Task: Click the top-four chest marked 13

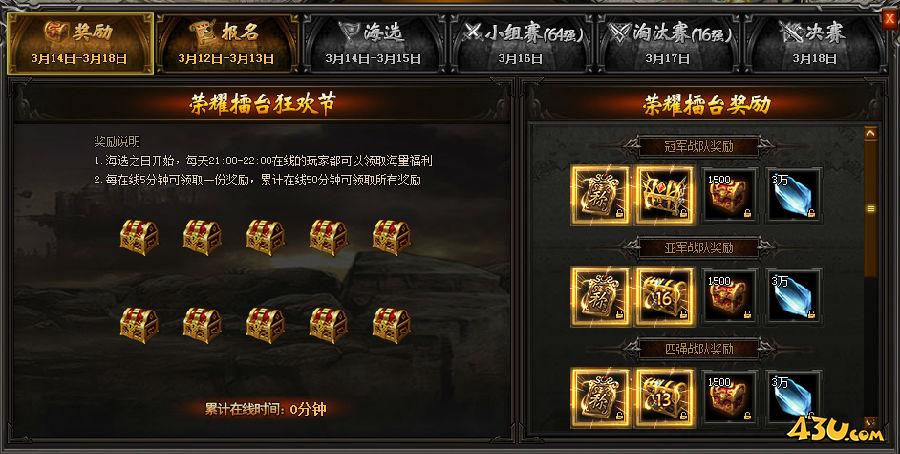Action: [x=665, y=398]
